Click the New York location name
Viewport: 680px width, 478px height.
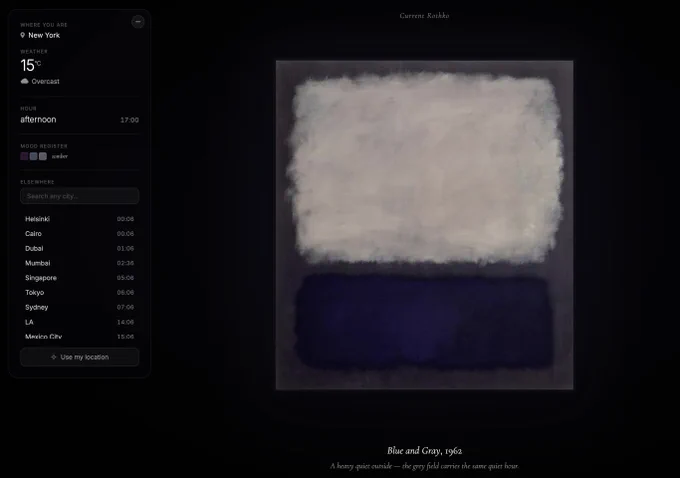tap(44, 35)
